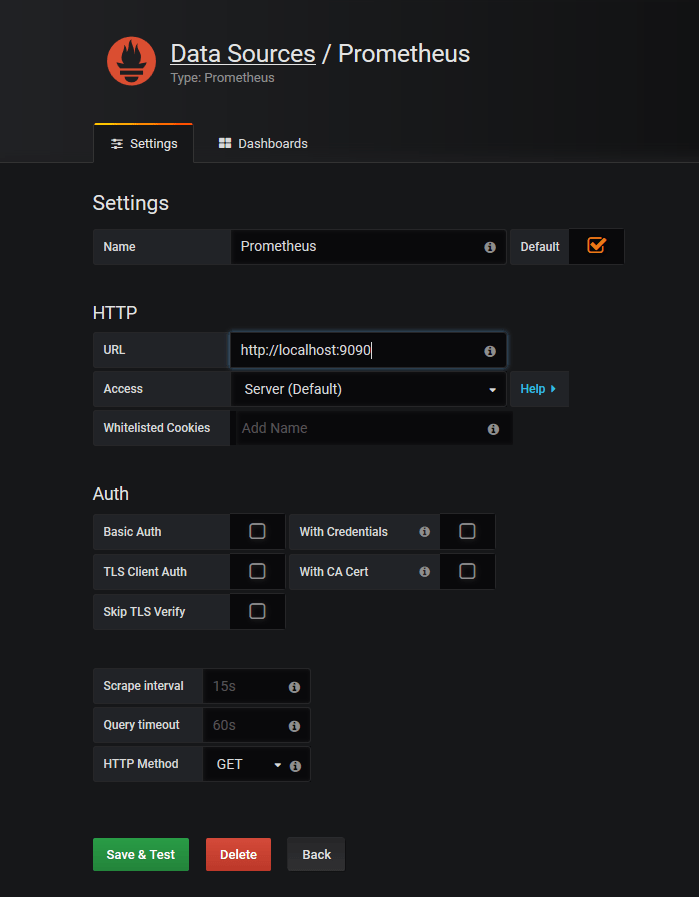Click the info icon beside Whitelisted Cookies

click(x=493, y=429)
